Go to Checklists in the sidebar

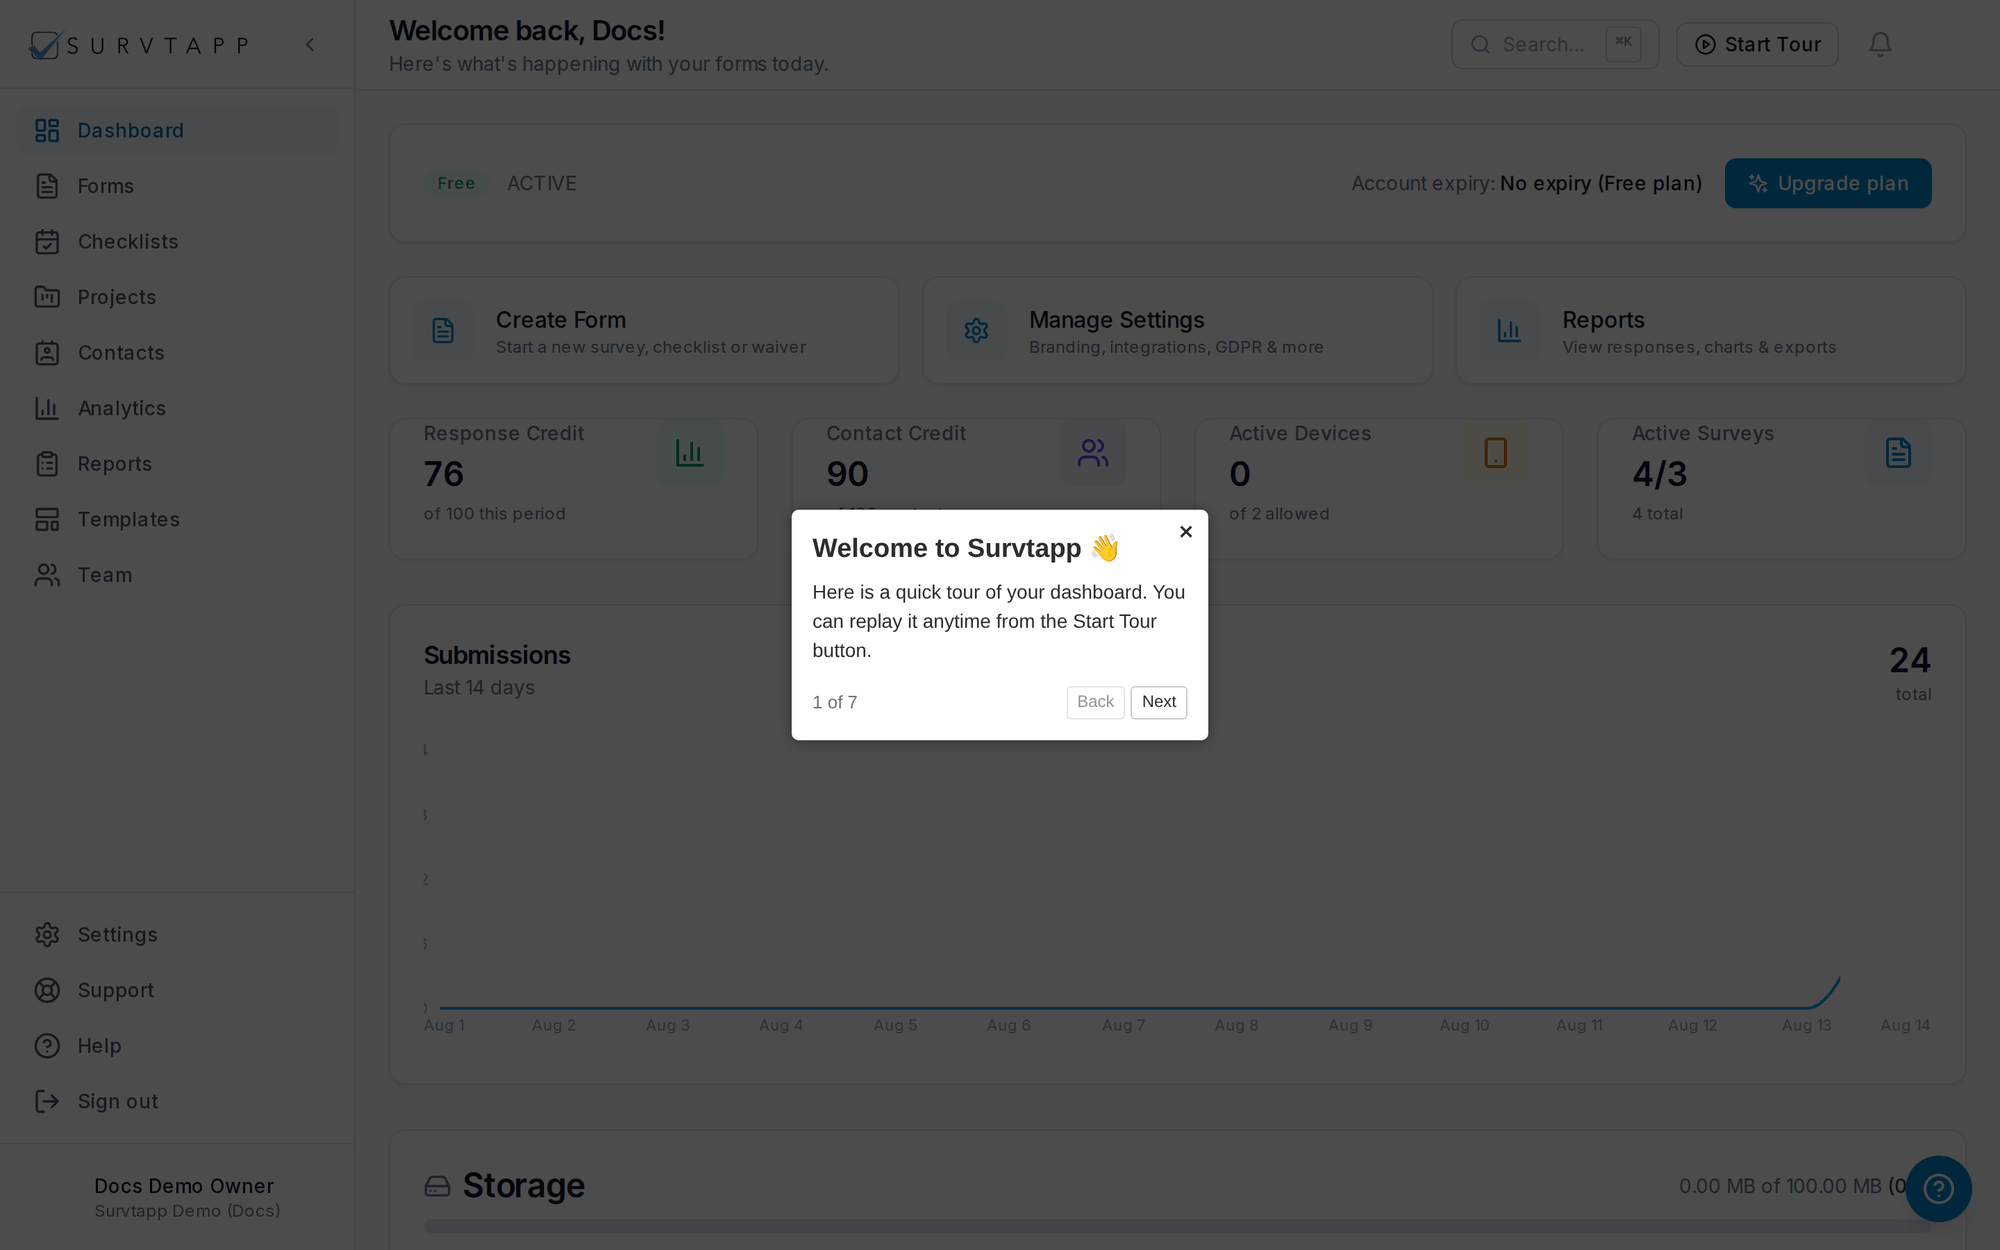[x=178, y=242]
